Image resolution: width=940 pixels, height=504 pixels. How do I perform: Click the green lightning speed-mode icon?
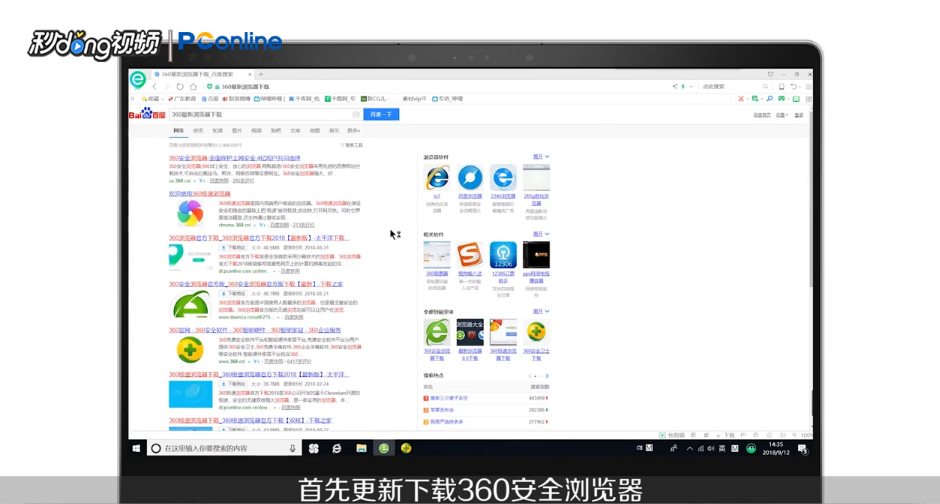[683, 86]
